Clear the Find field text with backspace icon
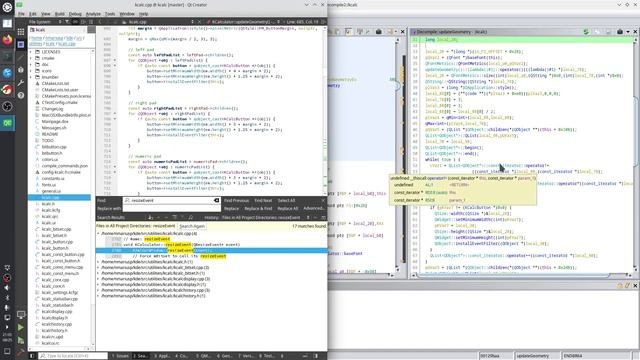640x360 pixels. click(216, 200)
